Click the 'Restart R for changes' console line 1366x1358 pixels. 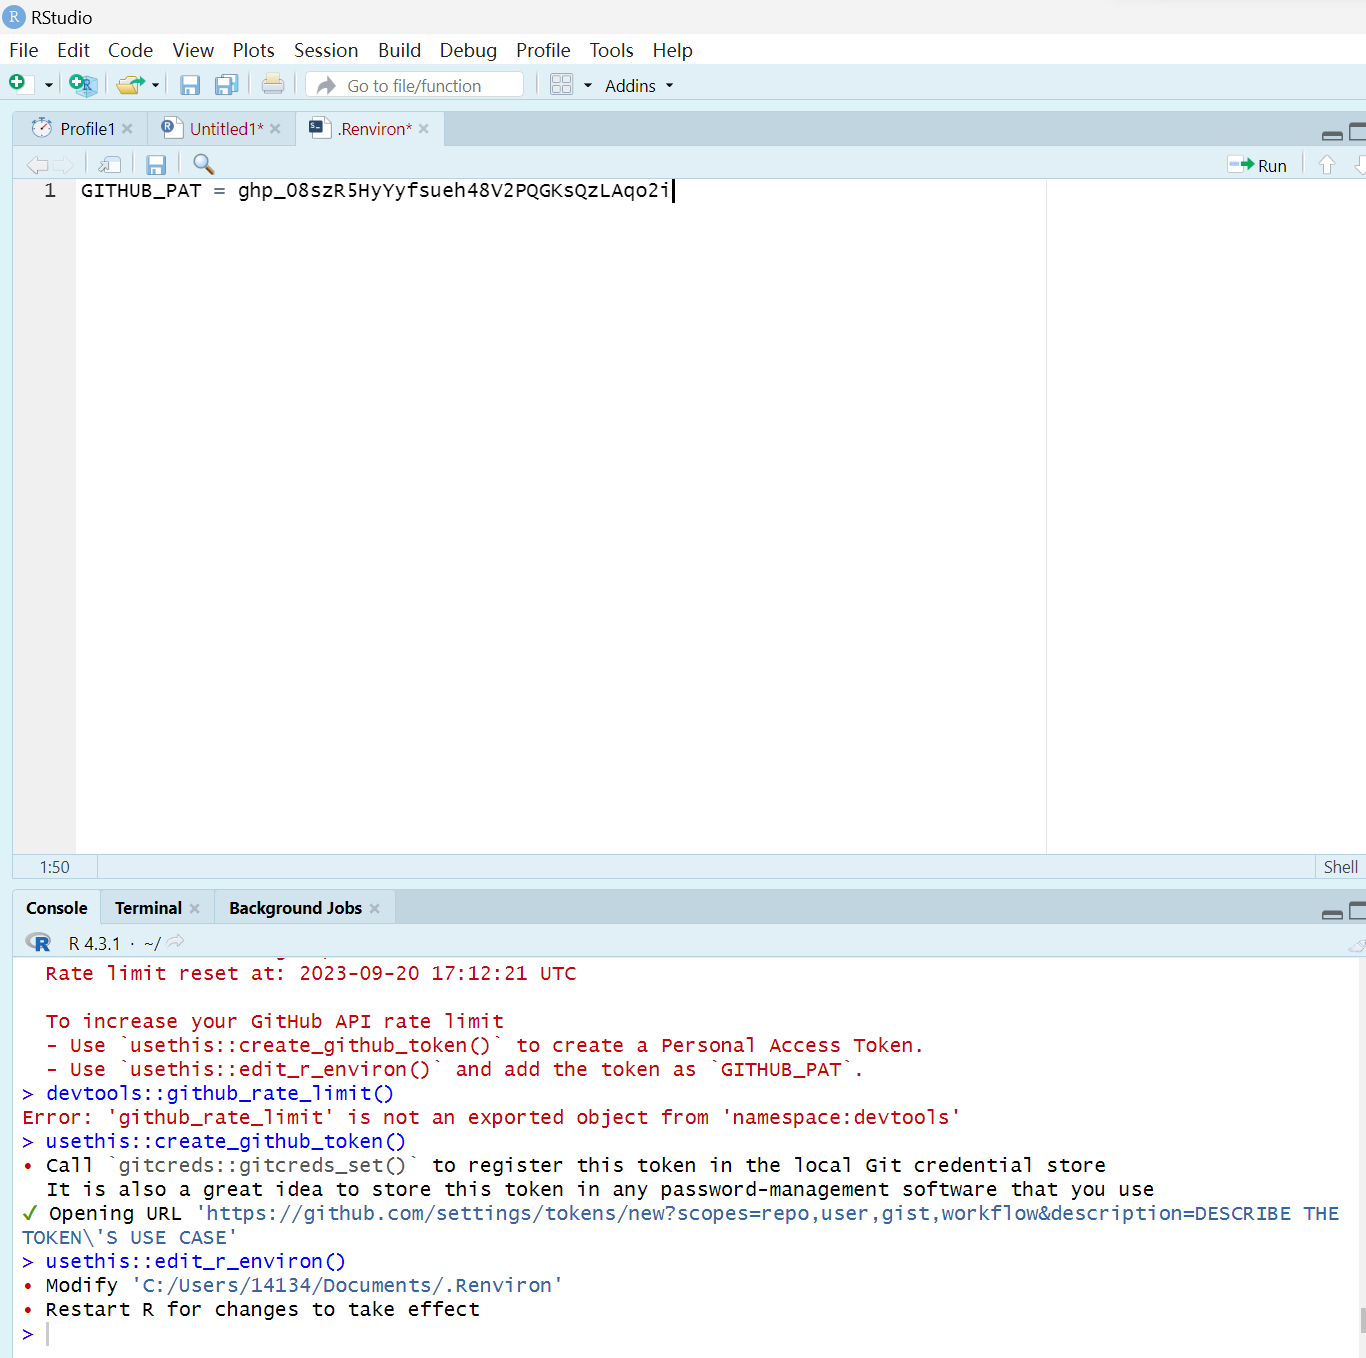point(263,1310)
